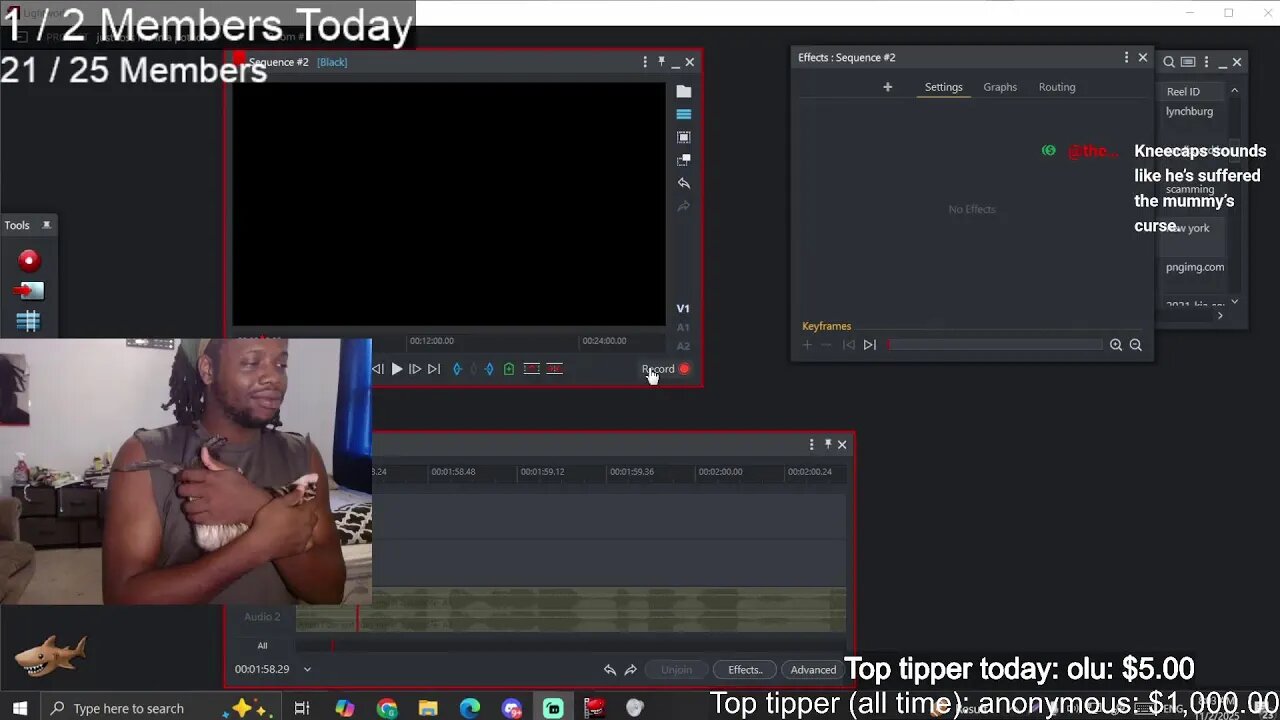Open the timecode dropdown arrow in timeline
The height and width of the screenshot is (720, 1280).
point(307,670)
